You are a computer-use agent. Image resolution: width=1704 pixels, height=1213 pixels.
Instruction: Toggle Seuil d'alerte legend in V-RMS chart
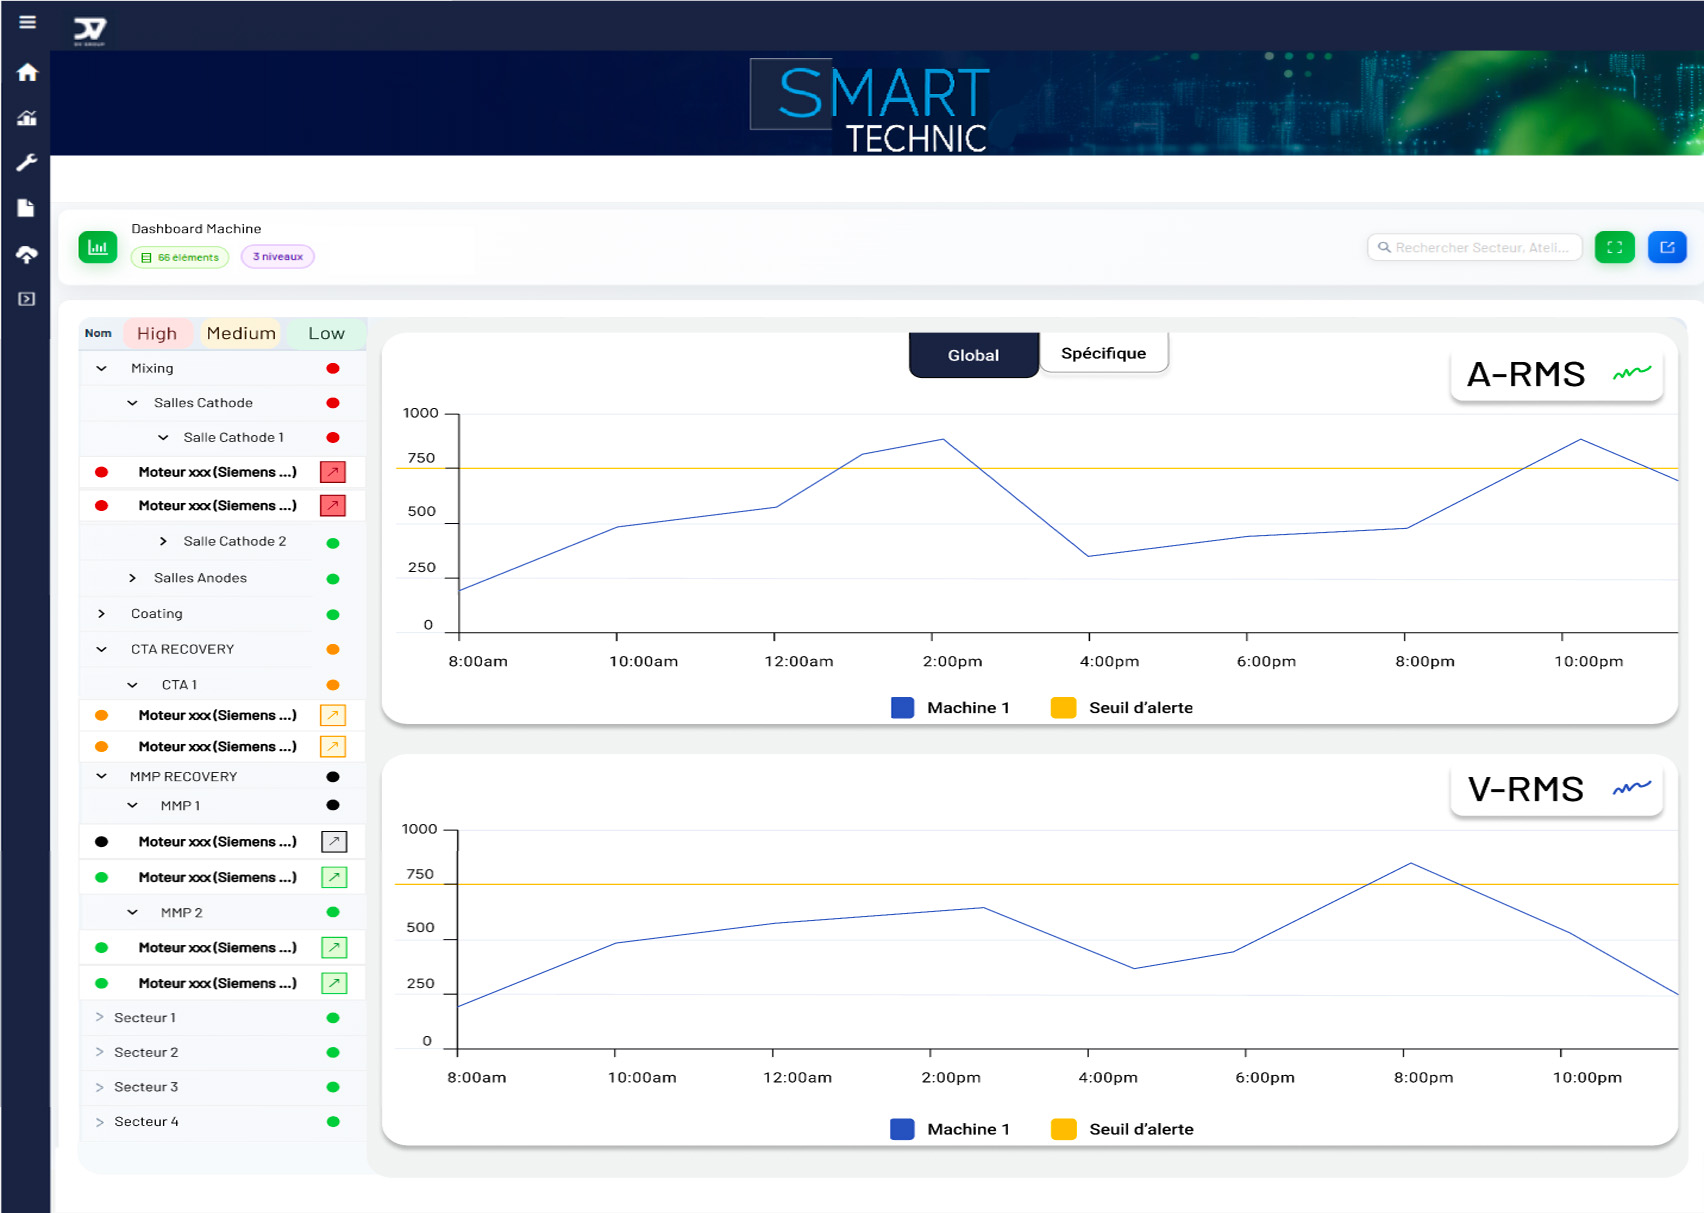pyautogui.click(x=1123, y=1129)
